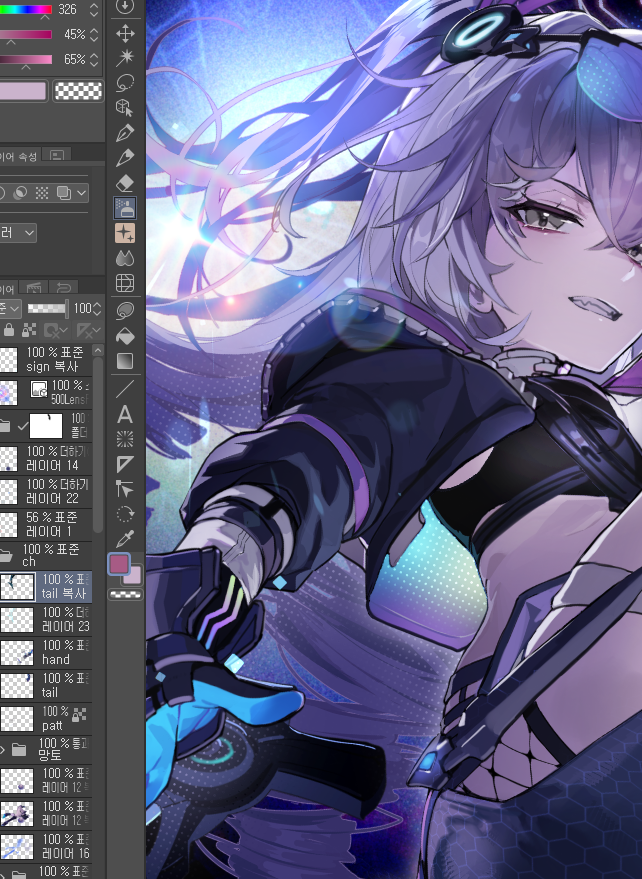Select the 레이어 14 layer
Viewport: 642px width, 879px height.
45,459
